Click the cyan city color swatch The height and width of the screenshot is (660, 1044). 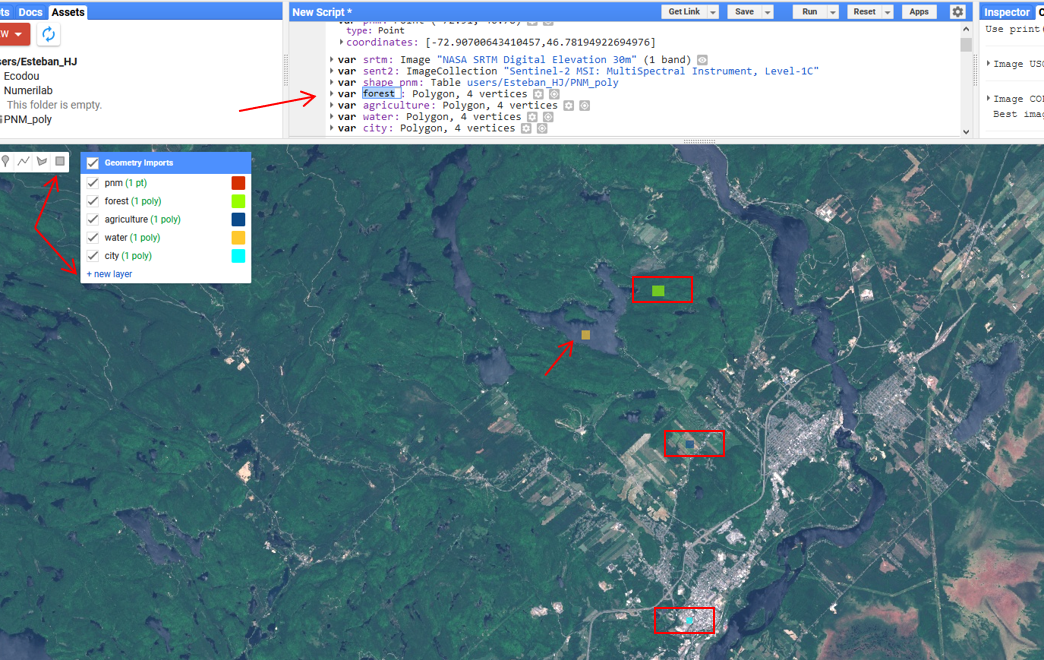tap(238, 256)
